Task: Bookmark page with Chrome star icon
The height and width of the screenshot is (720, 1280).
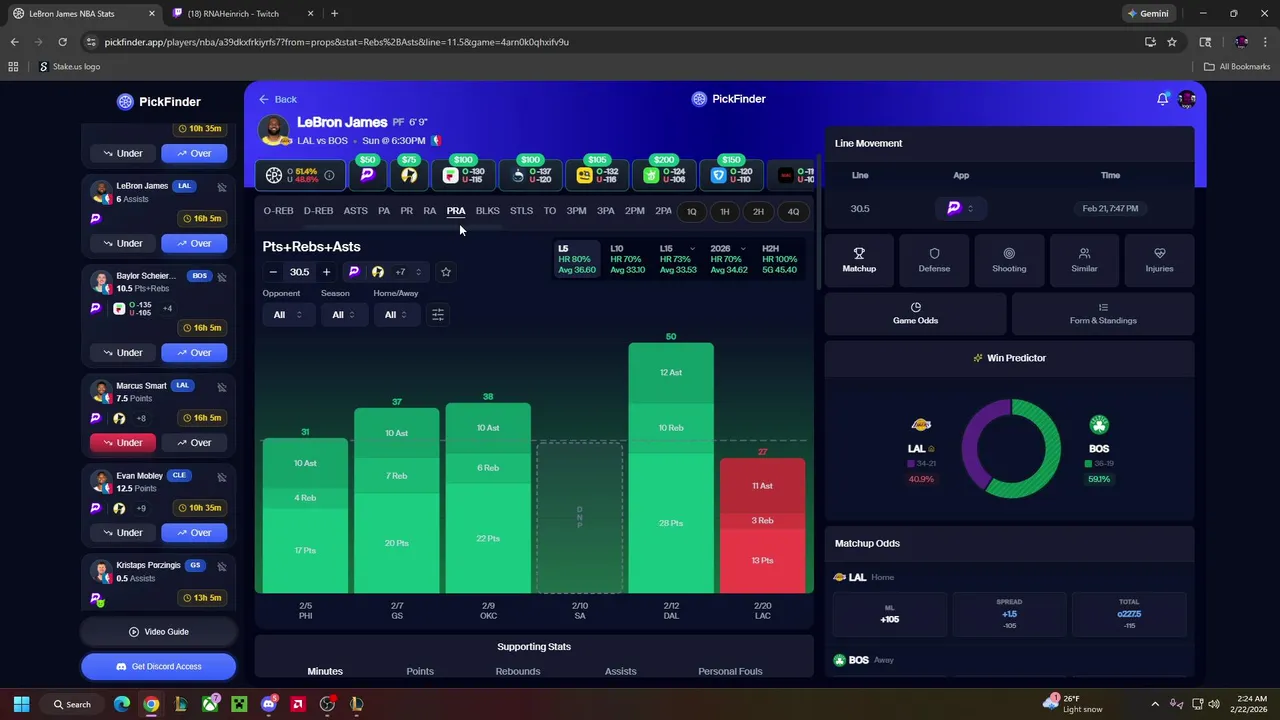Action: (x=1172, y=42)
